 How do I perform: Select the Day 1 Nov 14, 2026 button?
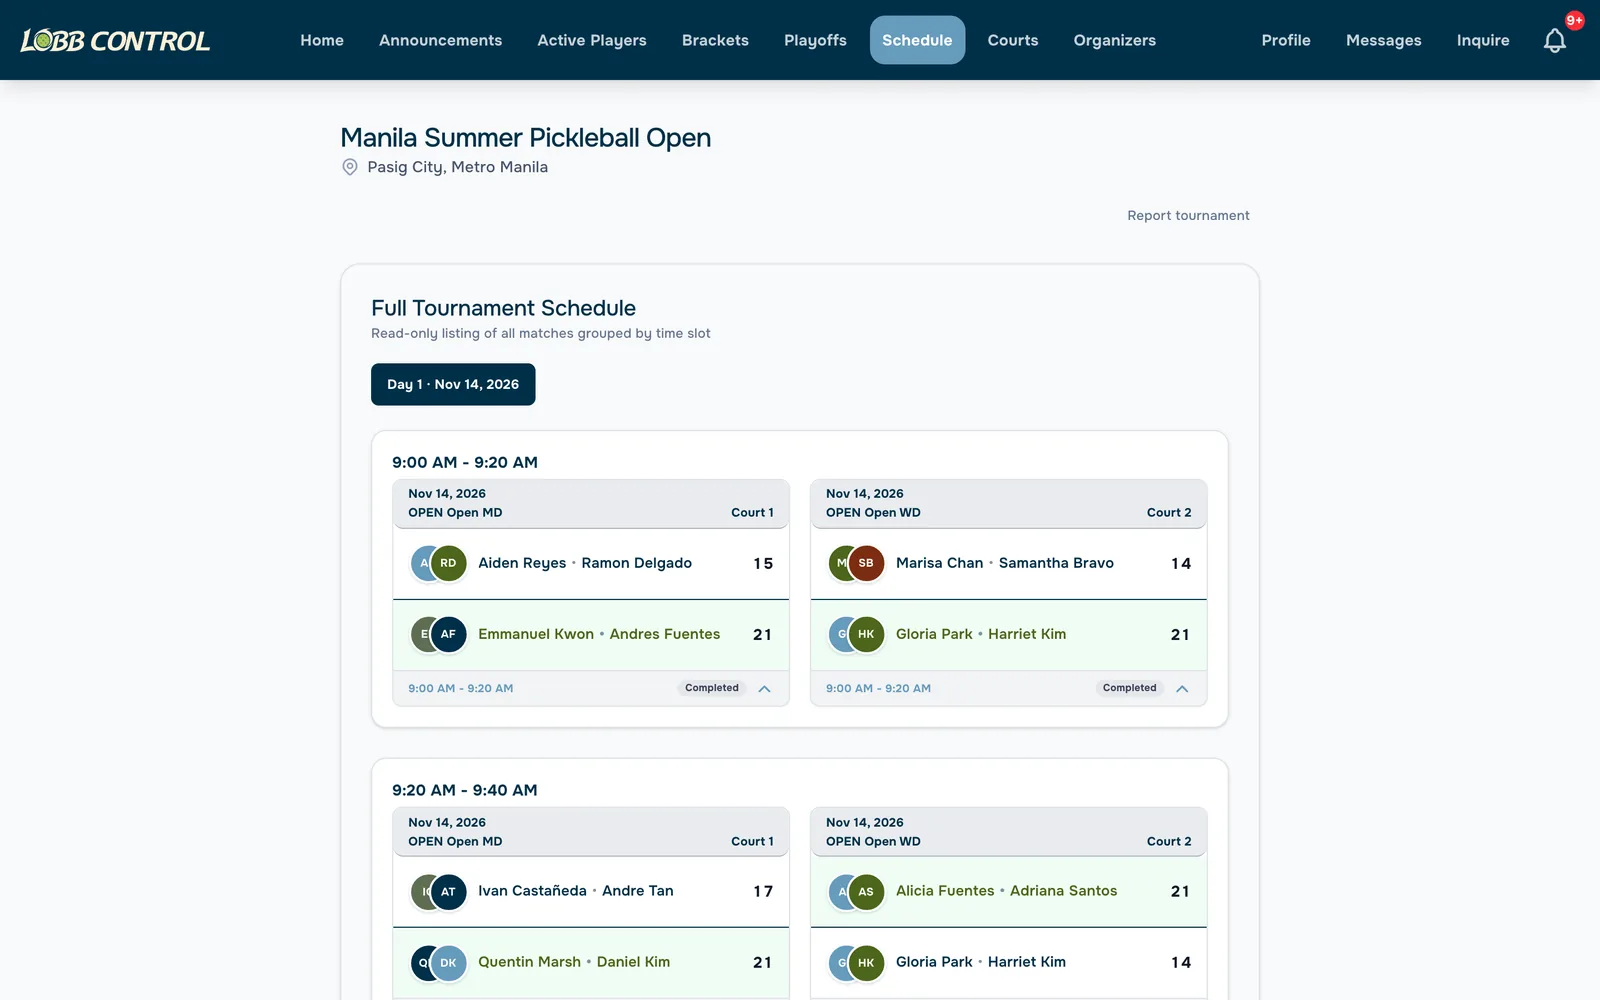(453, 384)
